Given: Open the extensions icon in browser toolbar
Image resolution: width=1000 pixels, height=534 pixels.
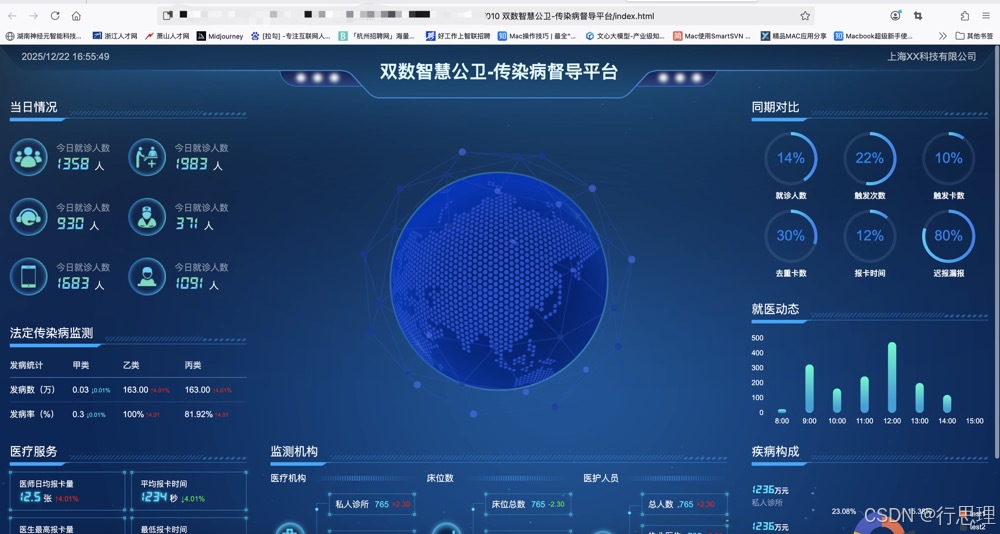Looking at the screenshot, I should tap(964, 16).
